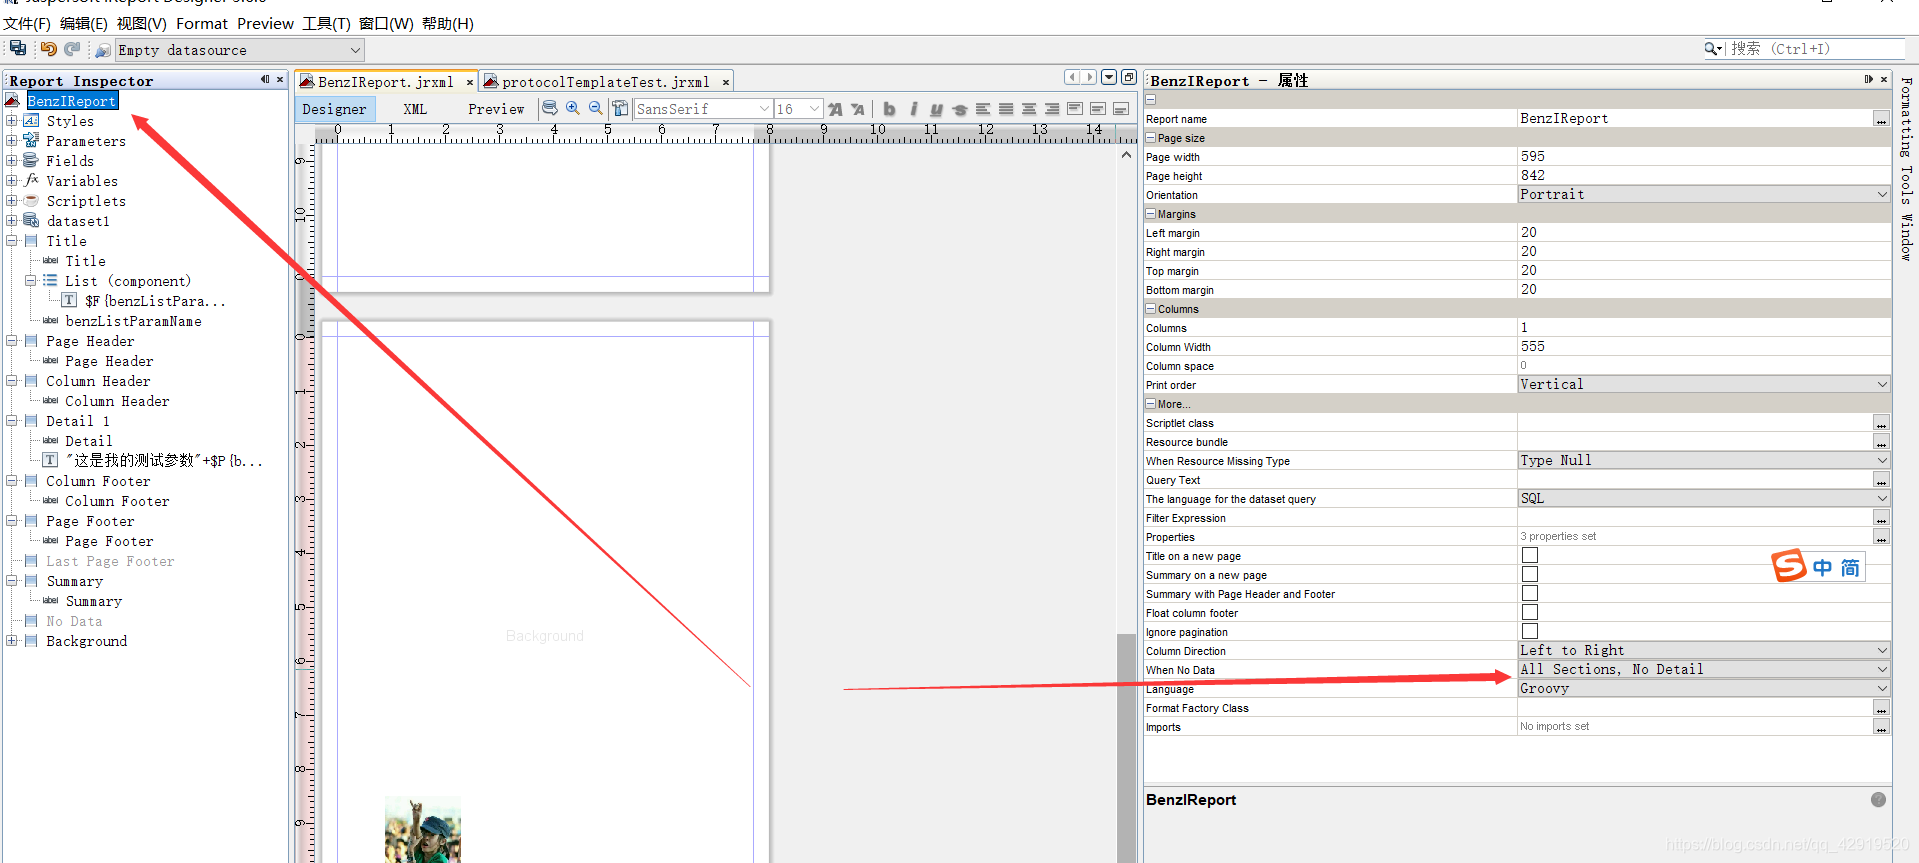This screenshot has width=1919, height=863.
Task: Edit the Scriptlet class ellipsis button
Action: (1881, 423)
